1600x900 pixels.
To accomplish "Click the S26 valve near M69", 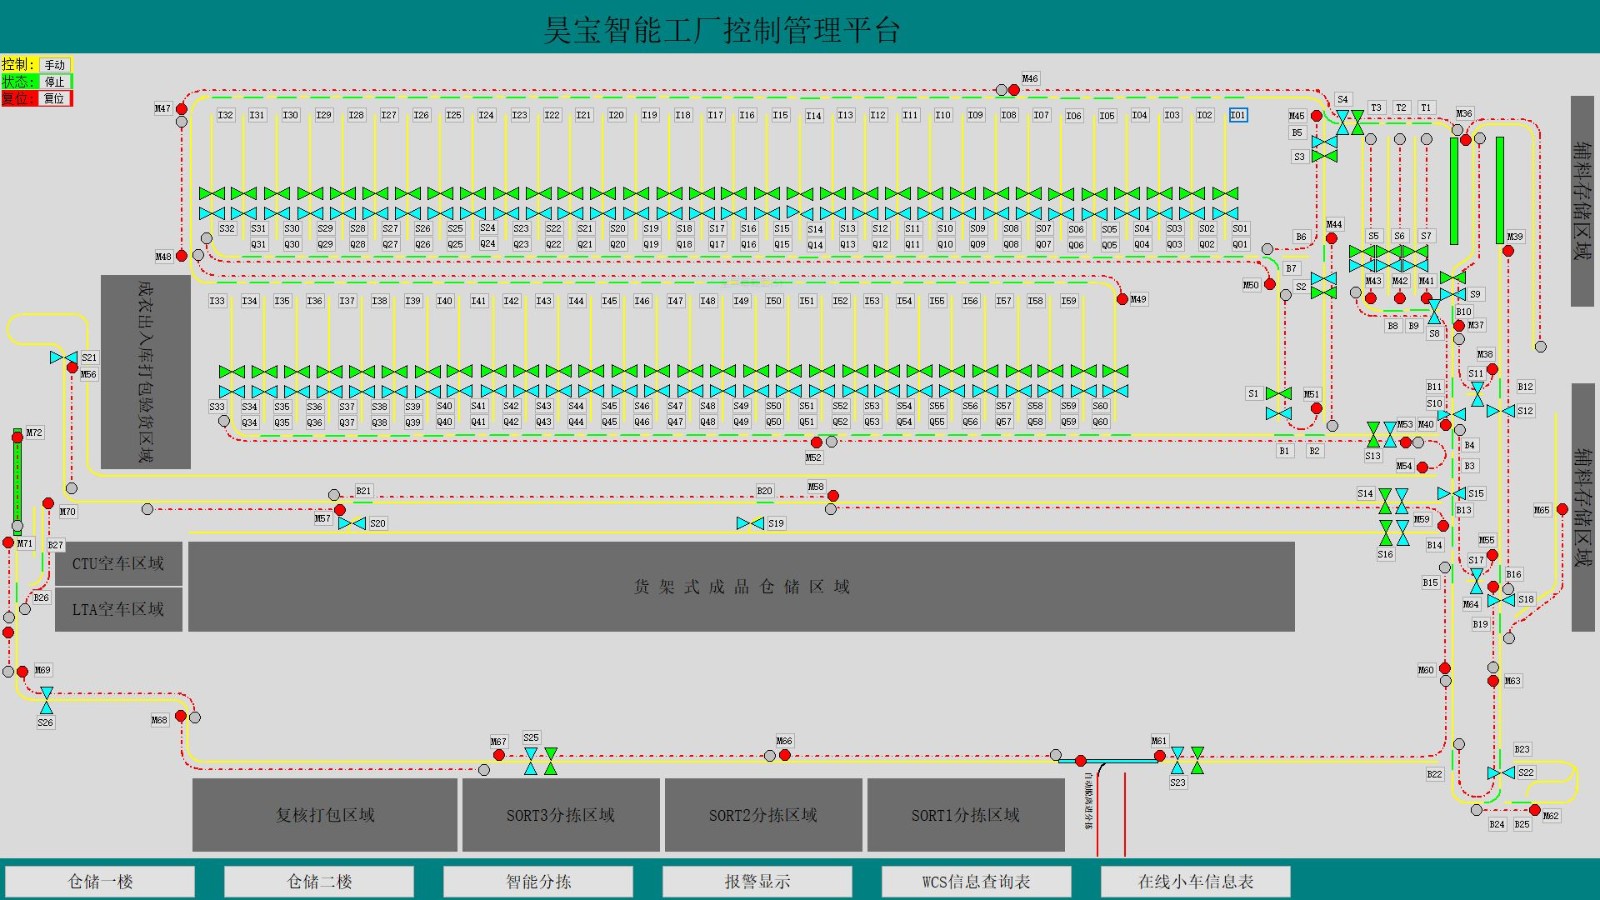I will point(46,700).
